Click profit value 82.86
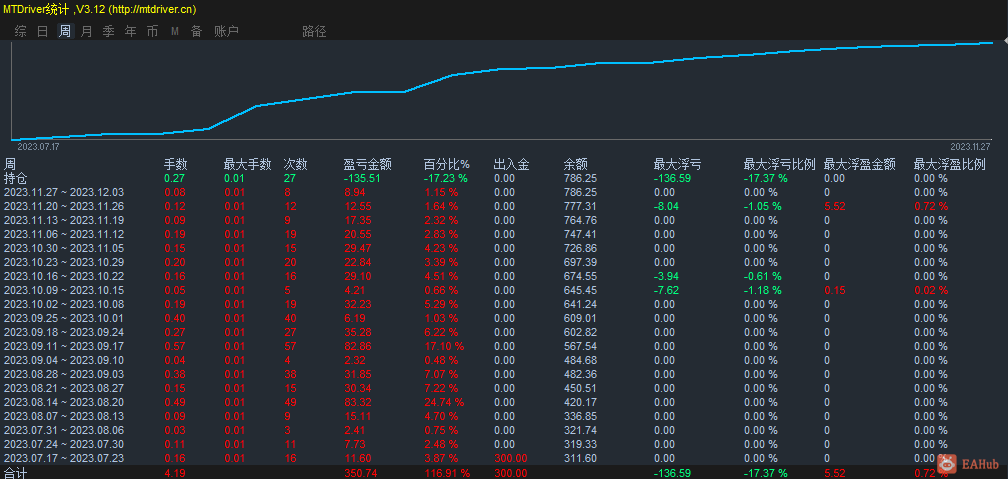 pos(357,346)
